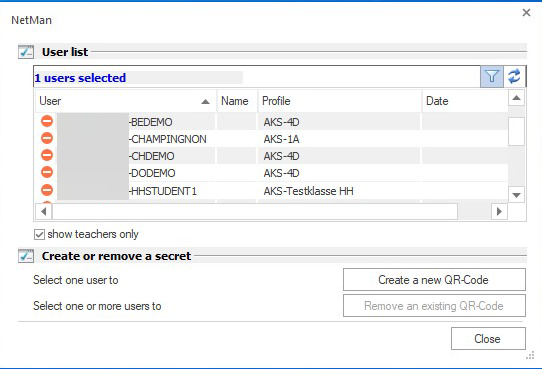The height and width of the screenshot is (369, 542).
Task: Toggle the show teachers only checkbox
Action: 39,235
